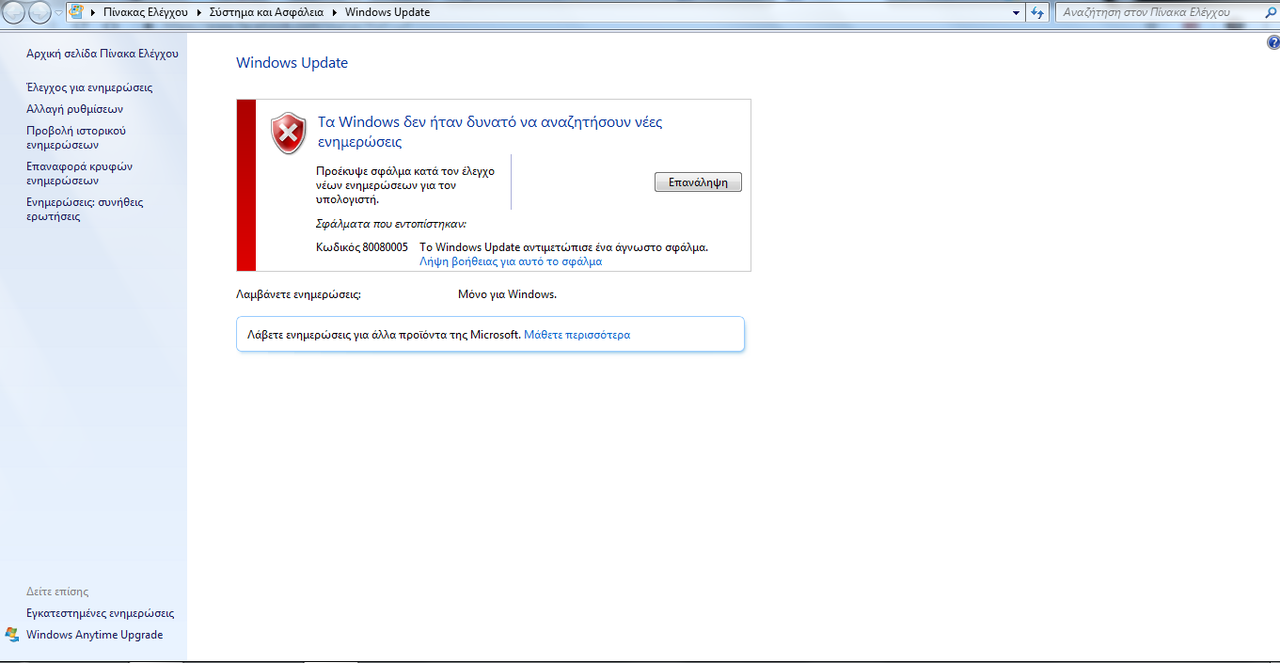Expand breadcrumb arrow before Πίνακας Ελέγχου
The width and height of the screenshot is (1280, 663).
pos(93,13)
